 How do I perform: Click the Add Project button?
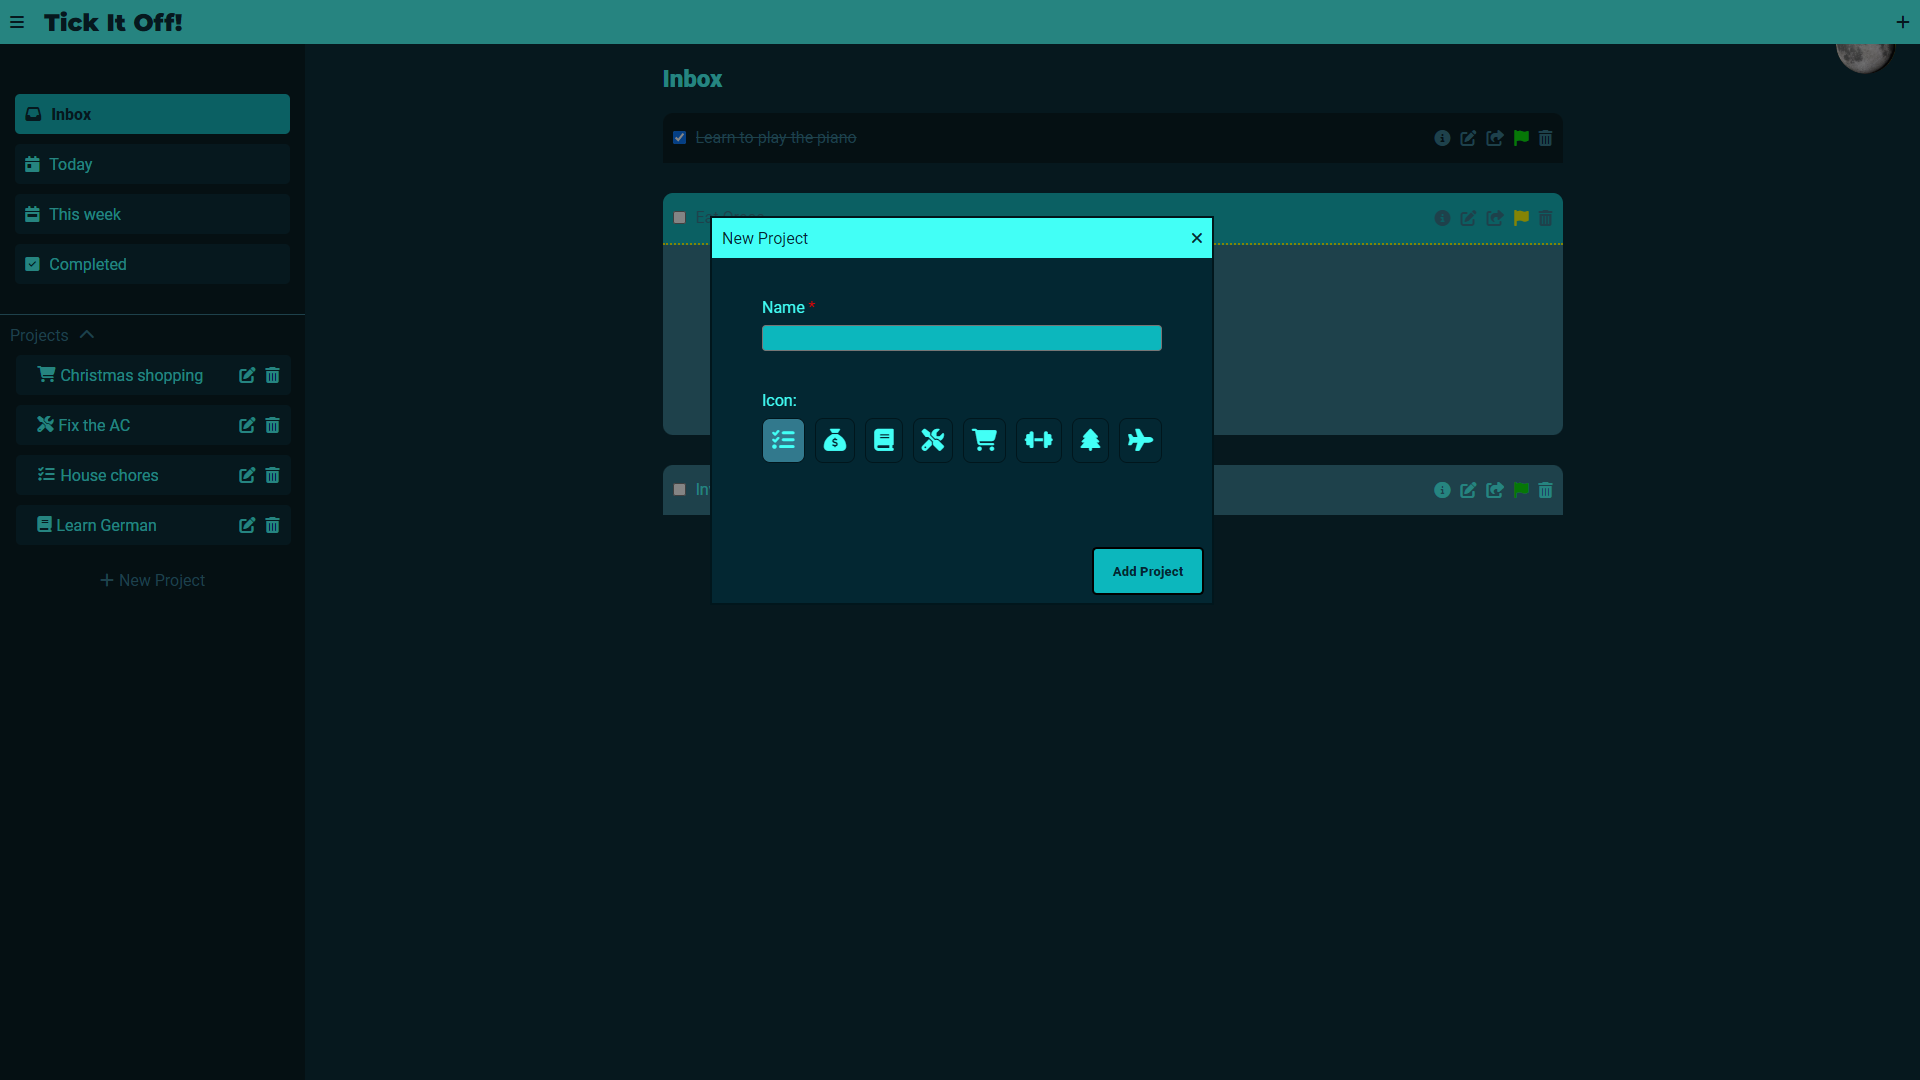[x=1148, y=571]
